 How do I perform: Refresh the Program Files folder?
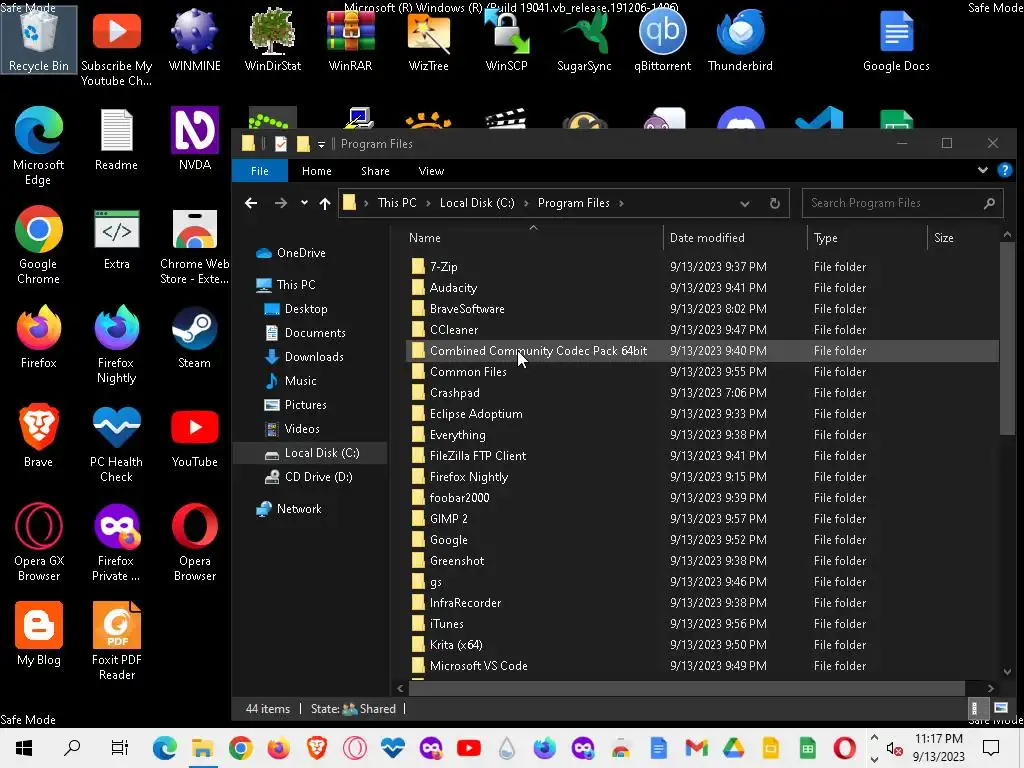(x=775, y=203)
